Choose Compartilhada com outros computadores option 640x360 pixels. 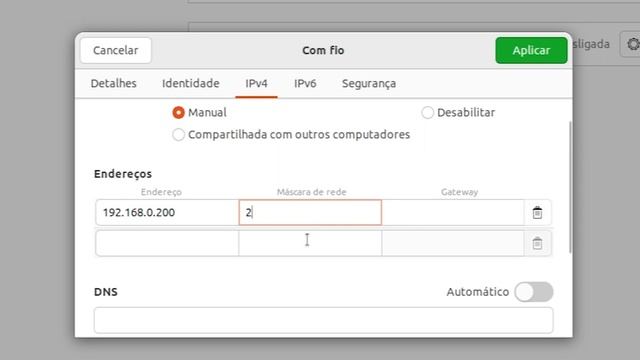point(178,134)
